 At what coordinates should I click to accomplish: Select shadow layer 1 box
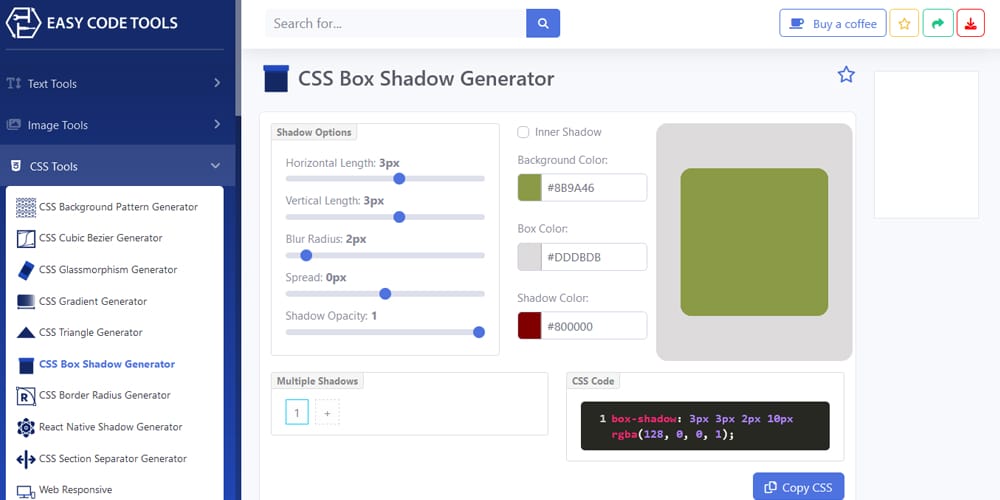(x=297, y=413)
